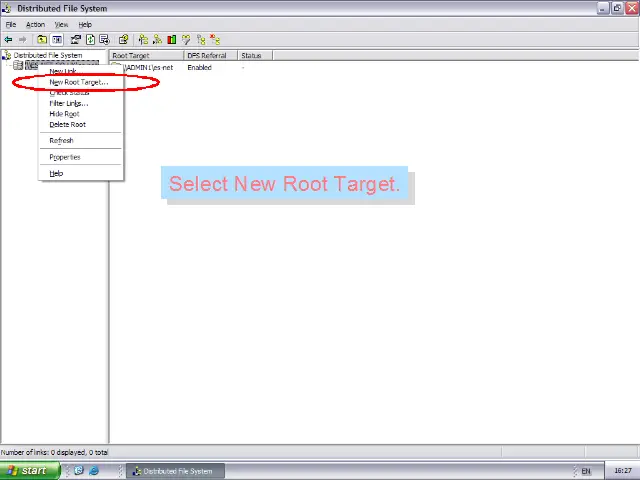Open the View menu
This screenshot has height=480, width=640.
(x=61, y=24)
